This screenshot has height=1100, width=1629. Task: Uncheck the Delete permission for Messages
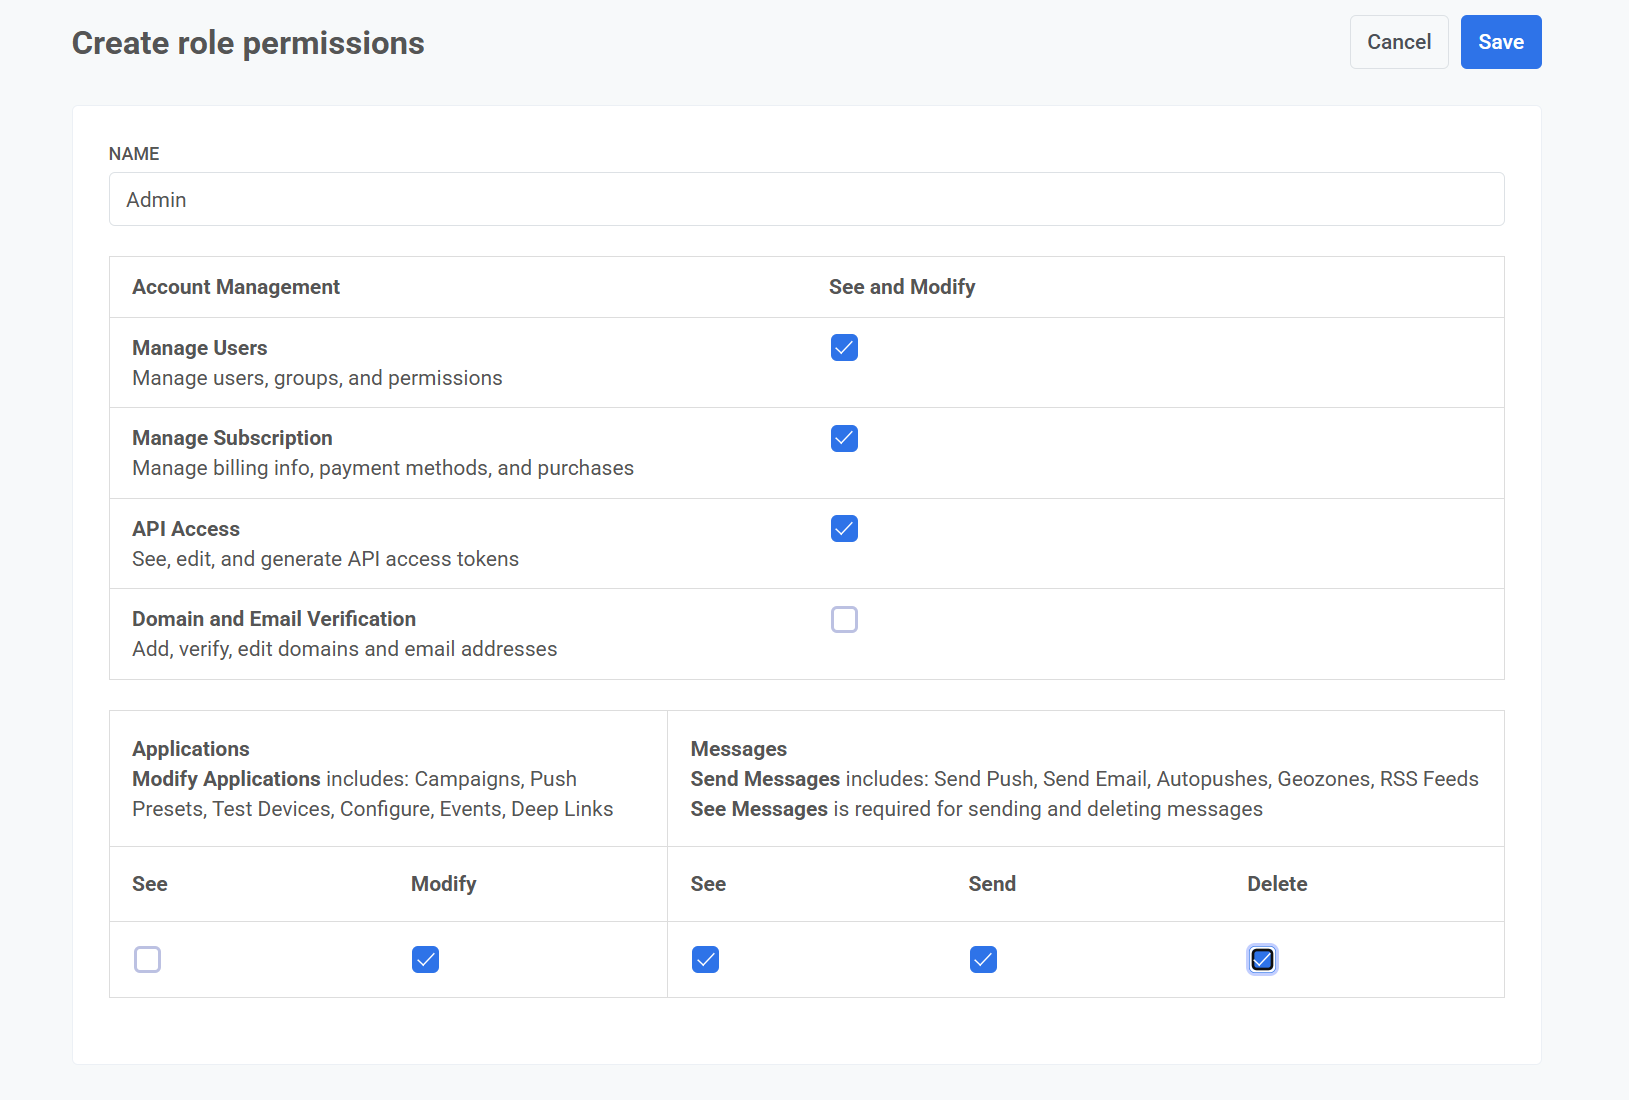[1262, 959]
